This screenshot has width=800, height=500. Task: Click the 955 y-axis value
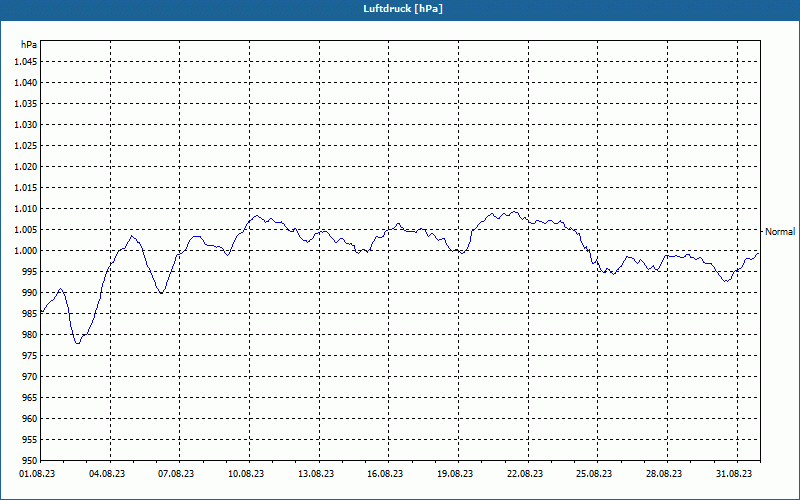coord(29,439)
